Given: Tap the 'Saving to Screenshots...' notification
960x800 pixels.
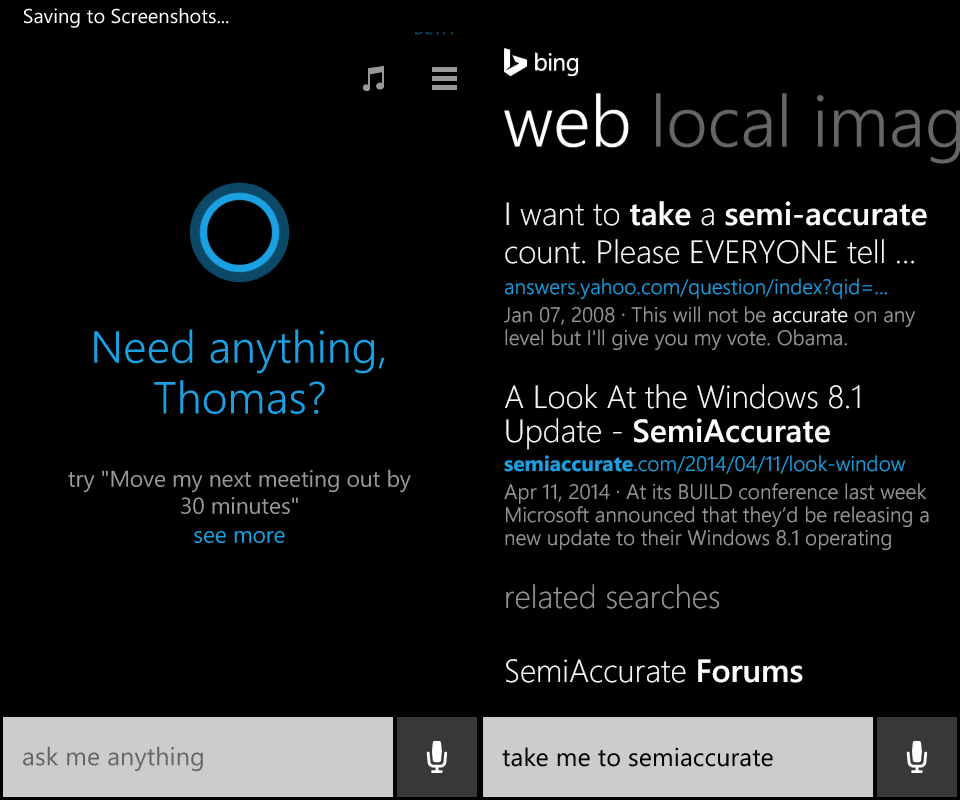Looking at the screenshot, I should point(126,17).
